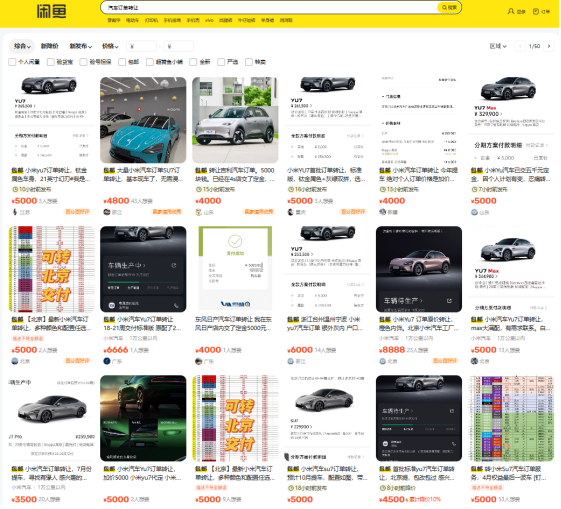The height and width of the screenshot is (509, 561).
Task: Open the YU7 Max ¥329,900 order image
Action: [511, 120]
